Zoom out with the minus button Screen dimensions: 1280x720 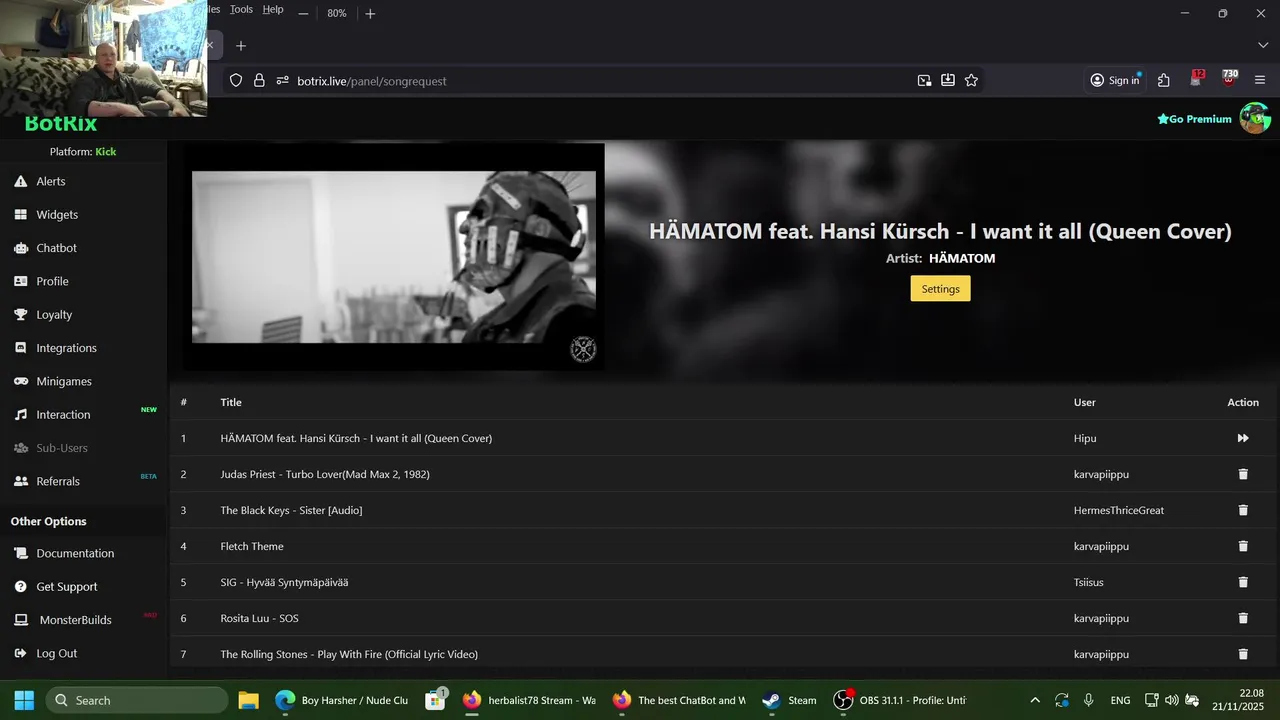pyautogui.click(x=303, y=13)
